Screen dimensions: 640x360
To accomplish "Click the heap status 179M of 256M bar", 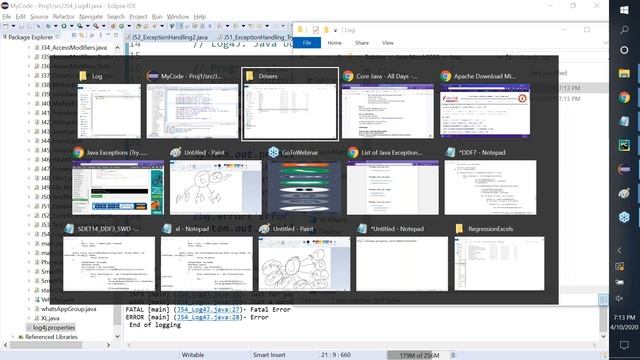I will point(419,356).
